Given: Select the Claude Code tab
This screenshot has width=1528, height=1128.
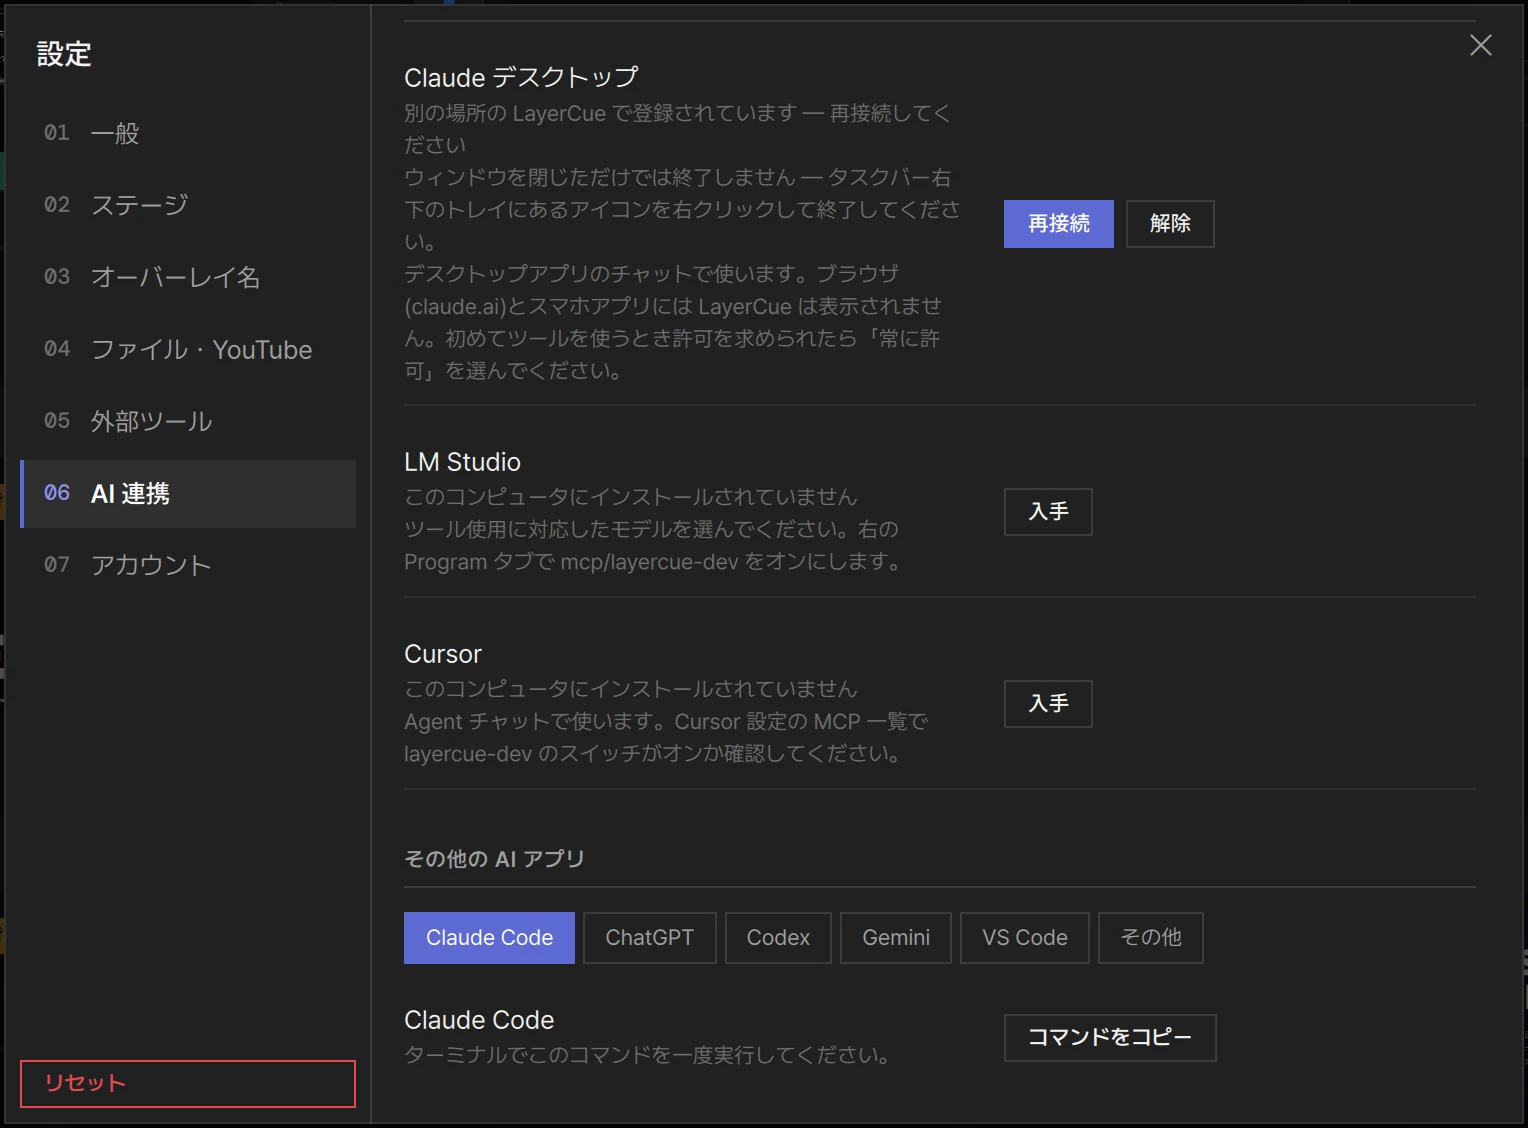Looking at the screenshot, I should click(x=489, y=937).
